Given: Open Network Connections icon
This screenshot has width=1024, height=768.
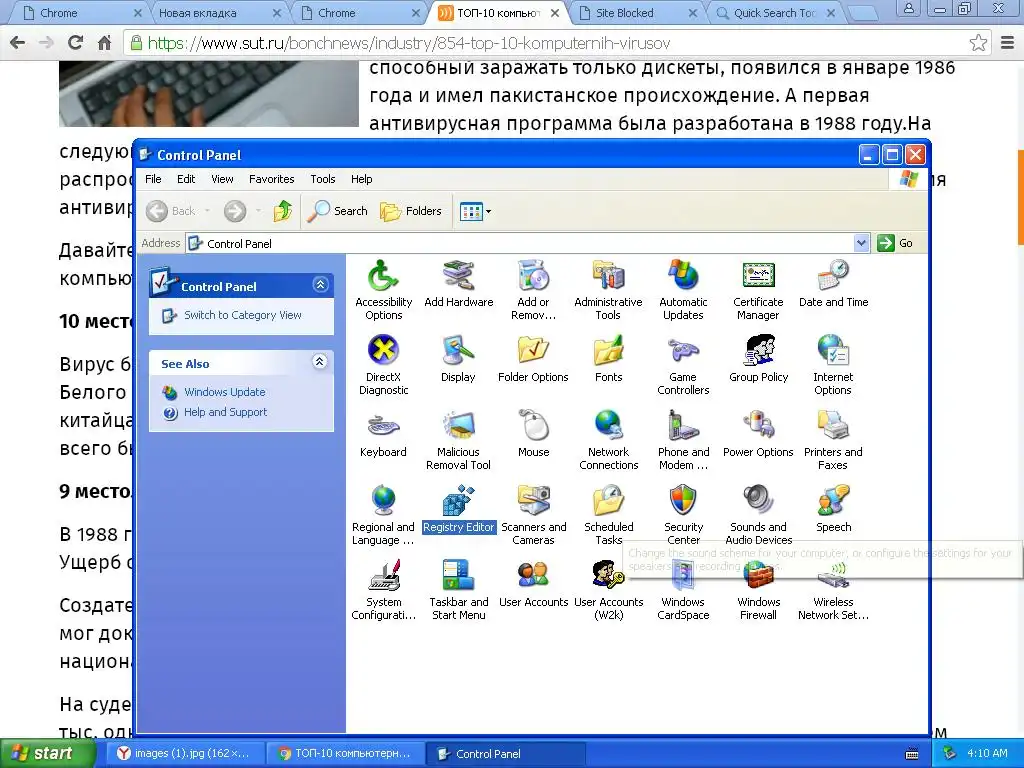Looking at the screenshot, I should pyautogui.click(x=608, y=426).
